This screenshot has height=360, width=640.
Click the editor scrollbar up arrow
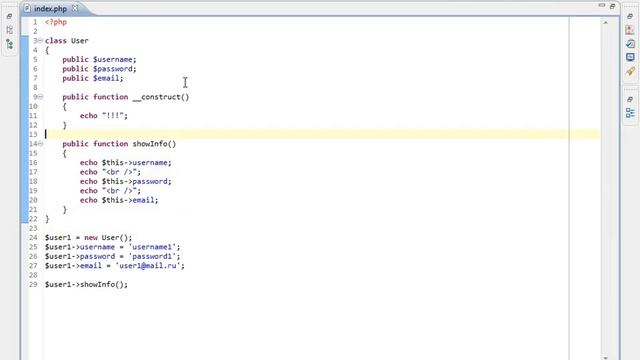tap(605, 23)
